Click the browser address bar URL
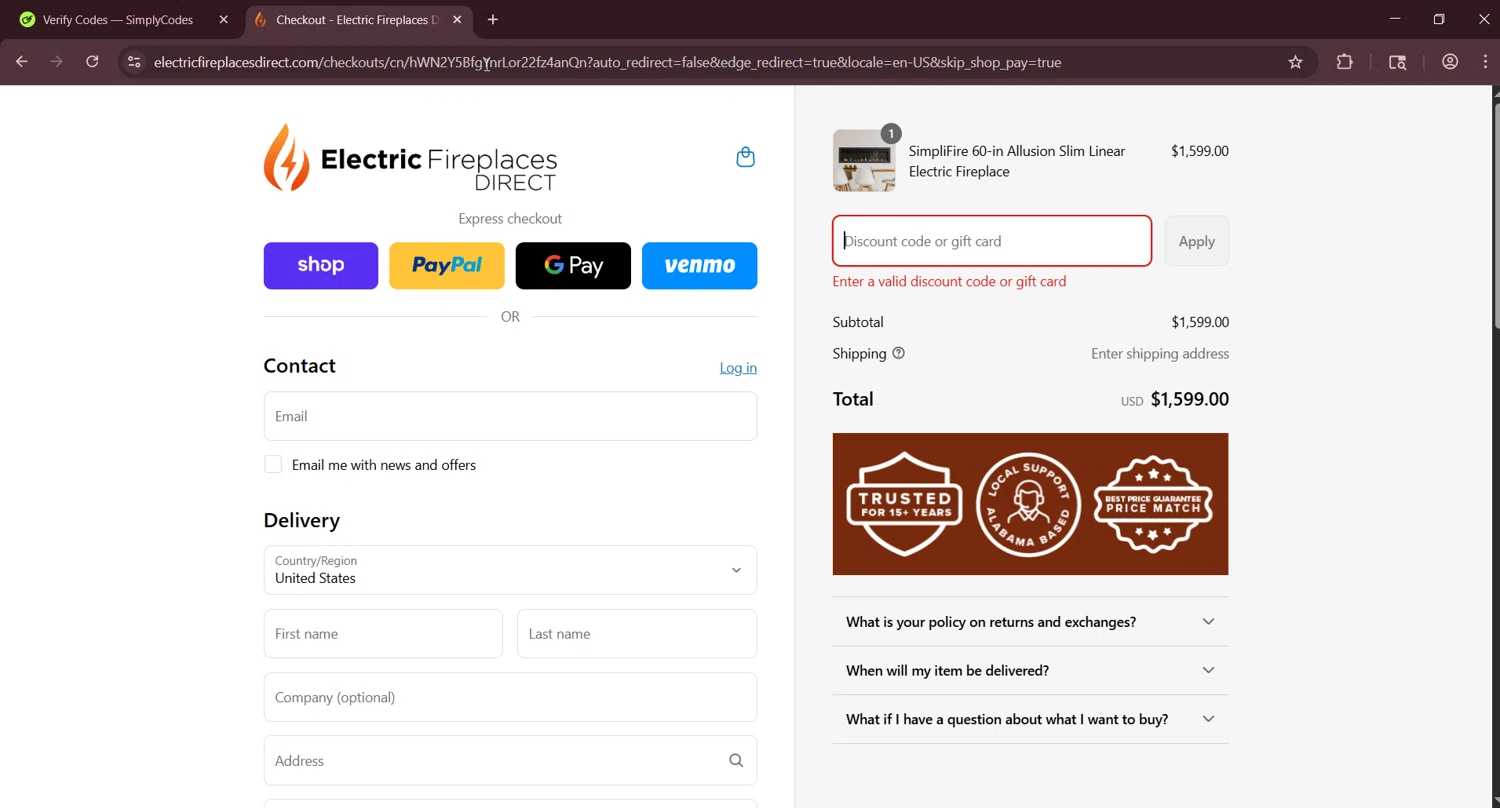This screenshot has height=808, width=1500. 607,62
